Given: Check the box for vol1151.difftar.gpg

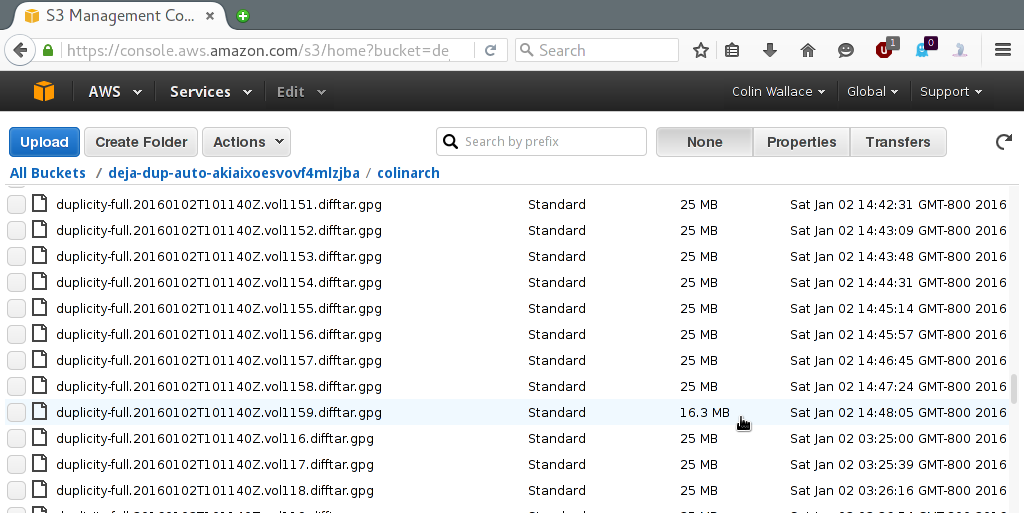Looking at the screenshot, I should [x=16, y=204].
